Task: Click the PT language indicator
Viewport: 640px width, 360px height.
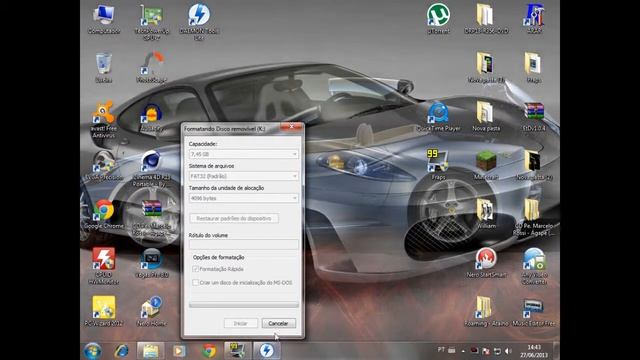Action: [x=441, y=350]
